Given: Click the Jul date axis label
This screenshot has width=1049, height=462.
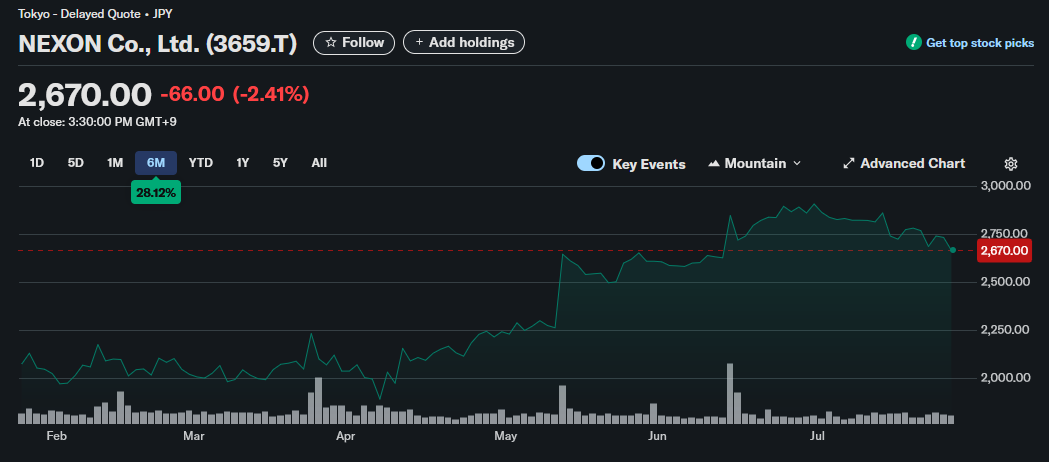Looking at the screenshot, I should 816,437.
